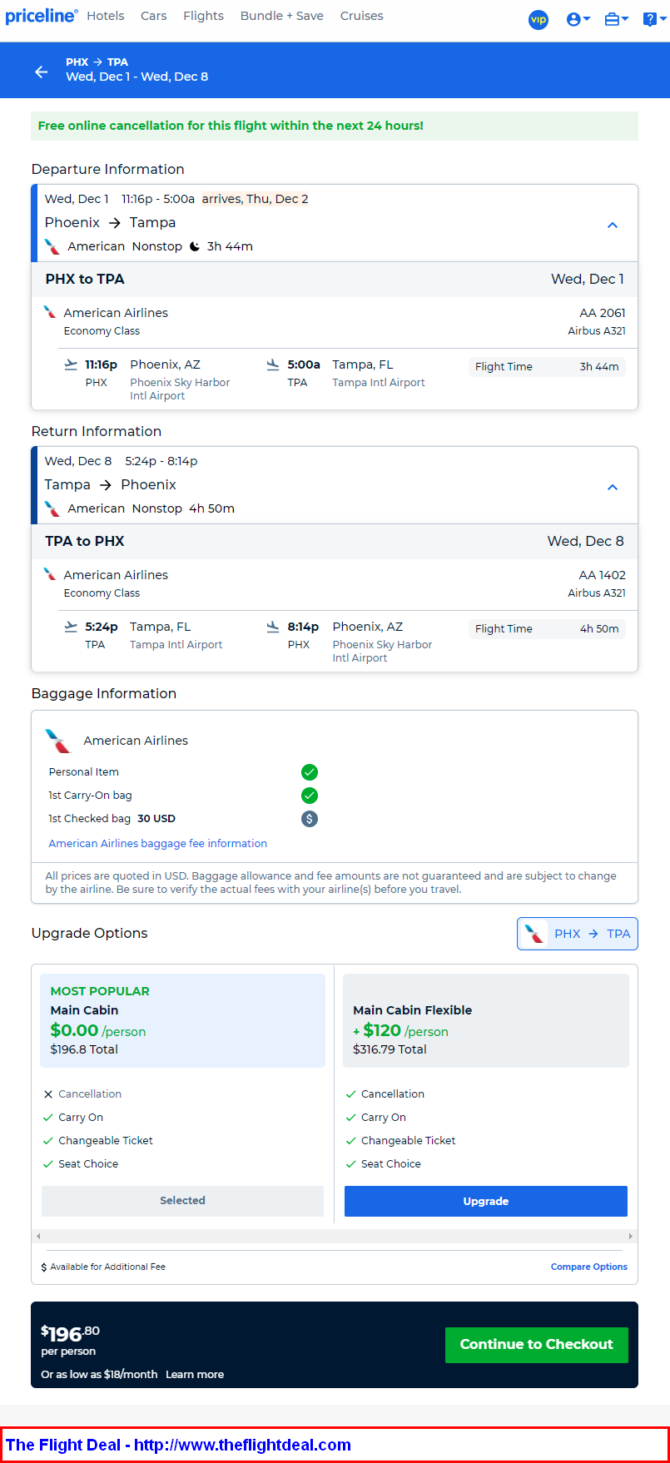
Task: Collapse the Phoenix to Tampa departure details
Action: tap(613, 225)
